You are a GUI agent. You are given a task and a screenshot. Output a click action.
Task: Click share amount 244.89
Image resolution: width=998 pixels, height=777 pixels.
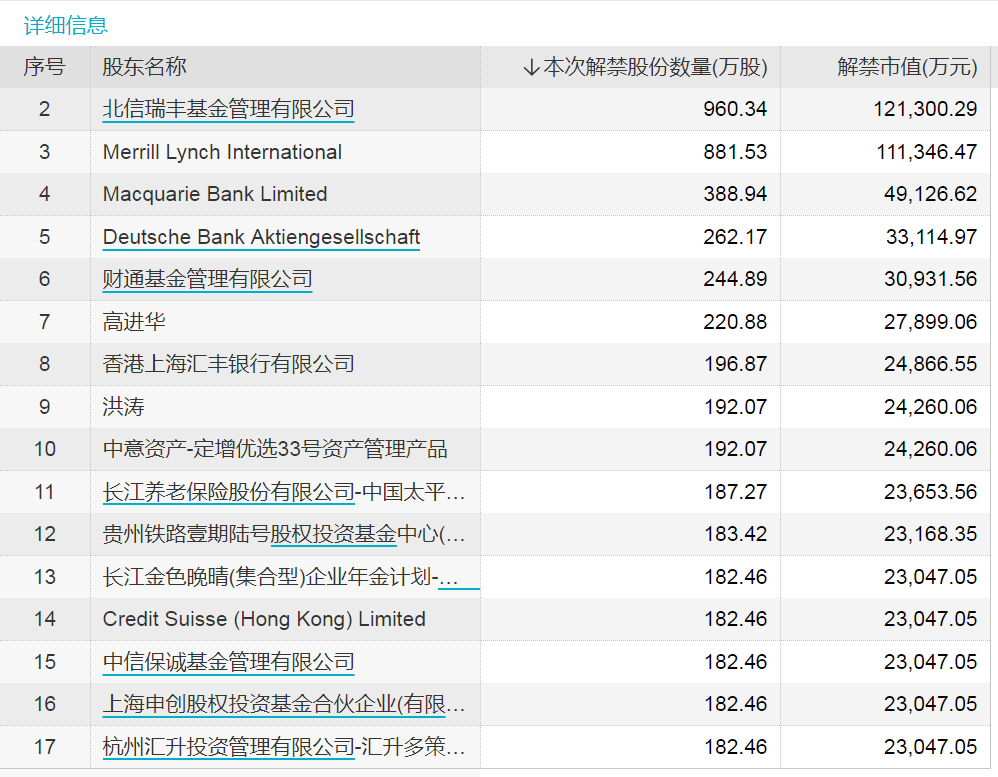click(735, 279)
